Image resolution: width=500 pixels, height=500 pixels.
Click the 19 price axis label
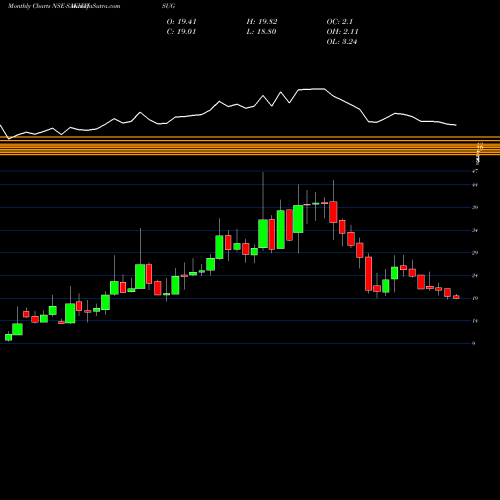[475, 298]
